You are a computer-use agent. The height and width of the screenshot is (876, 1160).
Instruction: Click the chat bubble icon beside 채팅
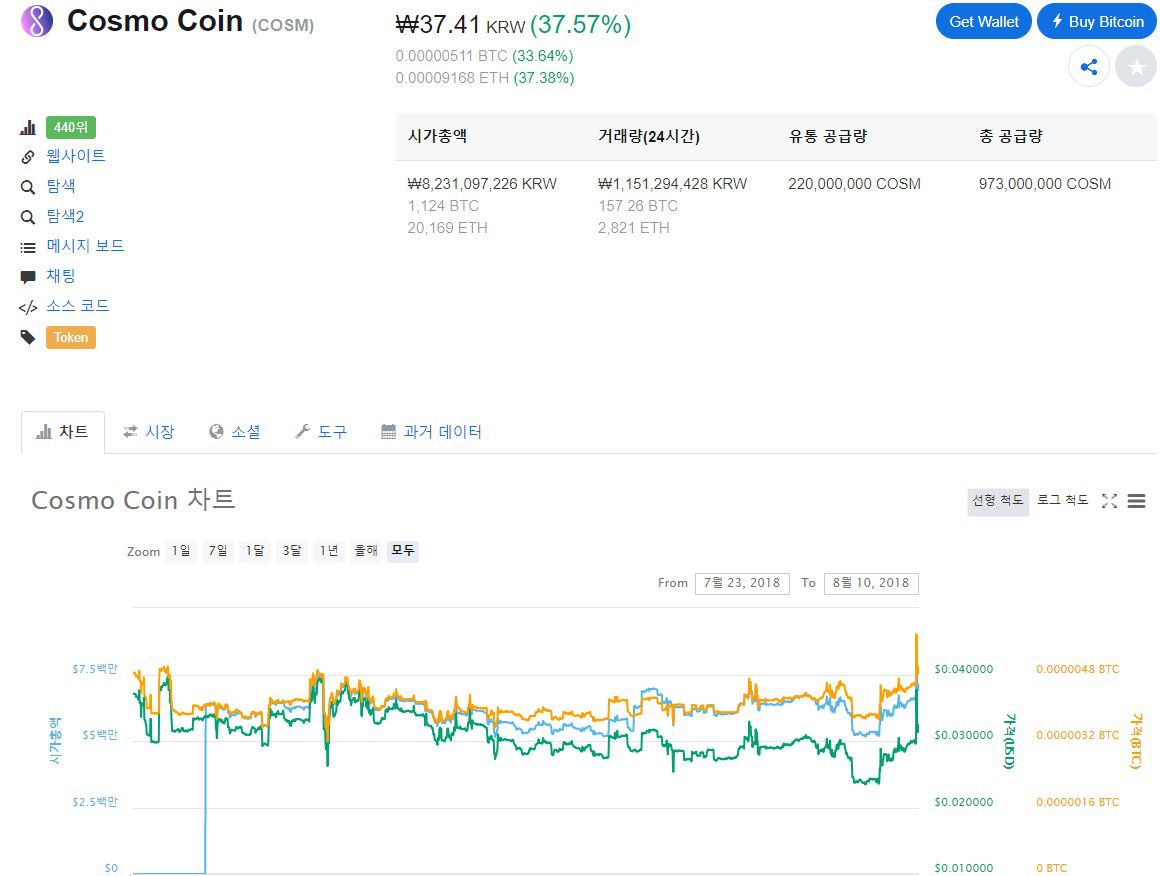27,277
